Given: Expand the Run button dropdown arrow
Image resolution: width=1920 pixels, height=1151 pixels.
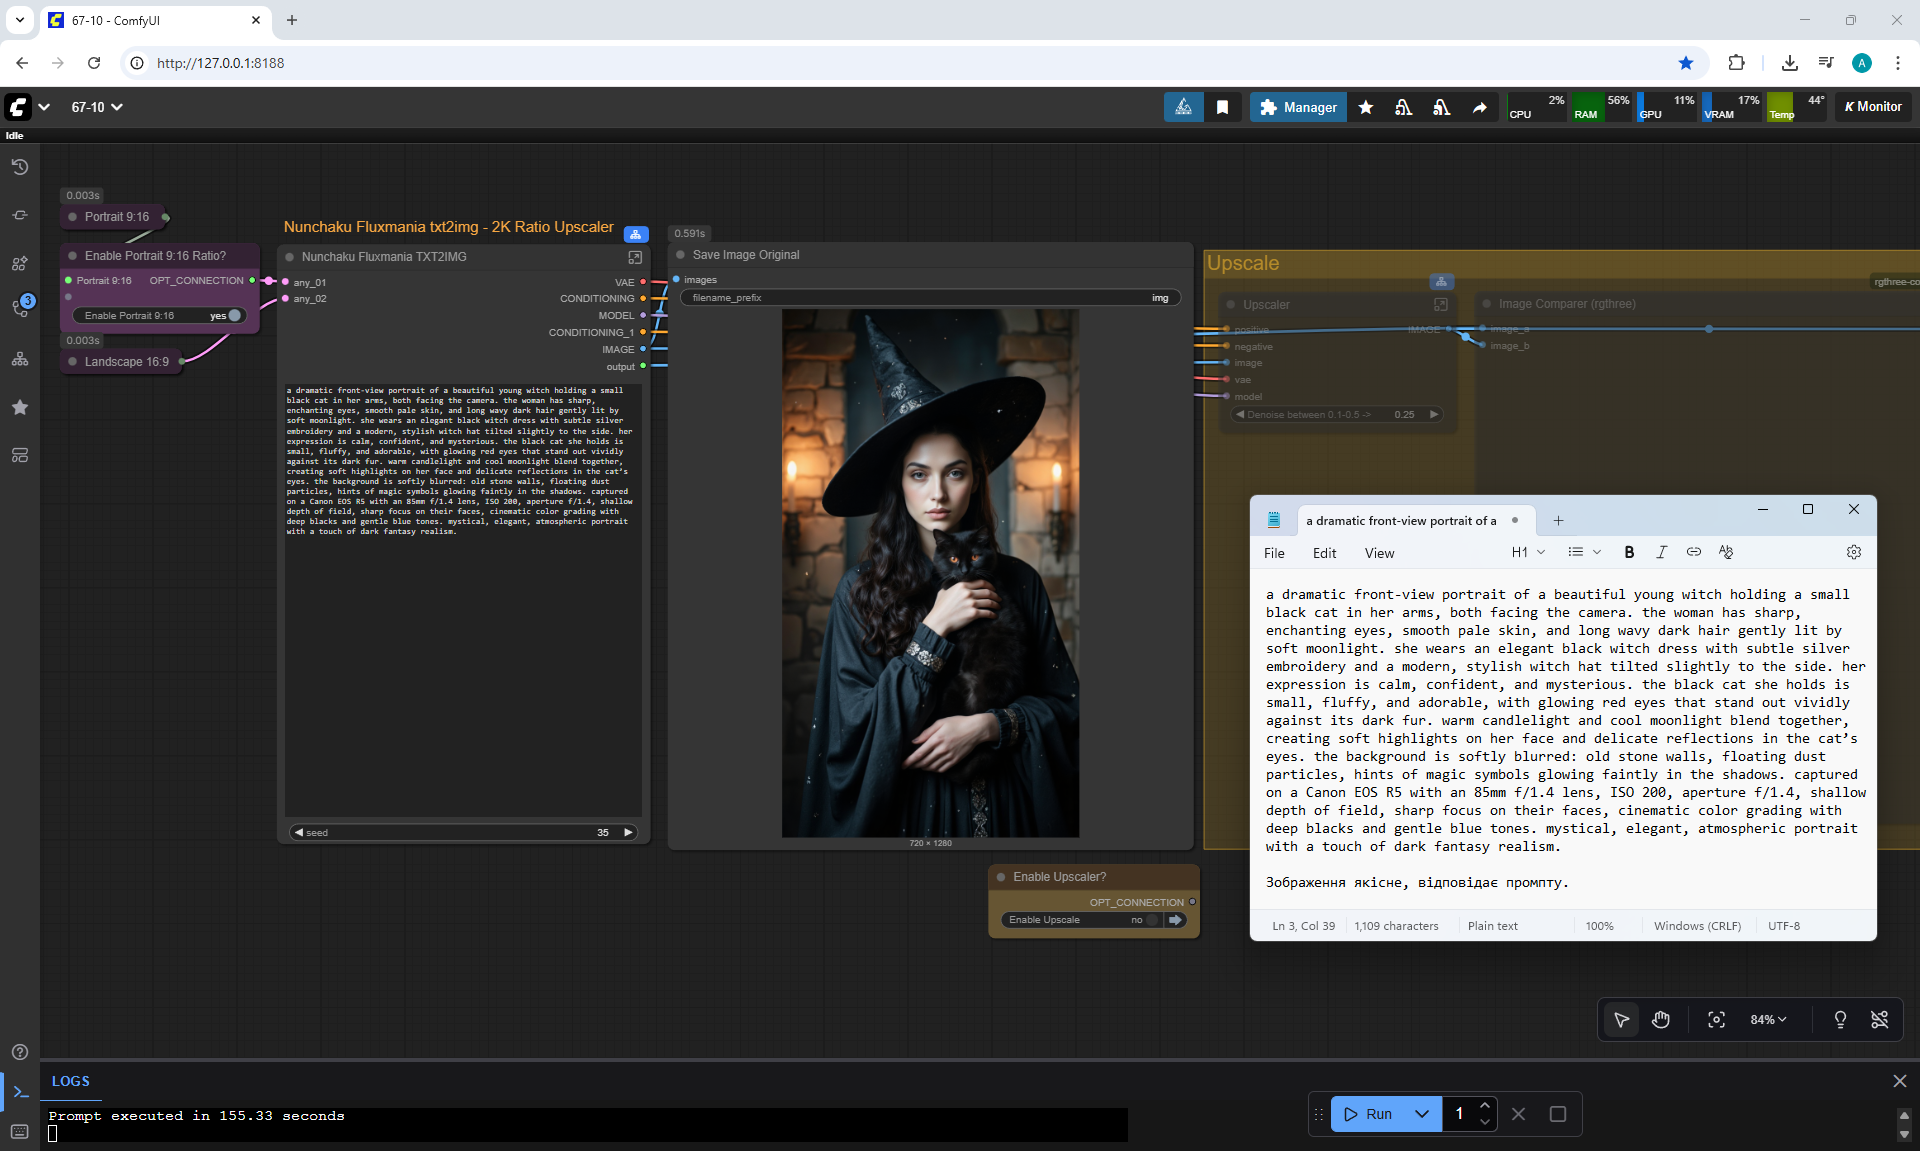Looking at the screenshot, I should [x=1421, y=1114].
